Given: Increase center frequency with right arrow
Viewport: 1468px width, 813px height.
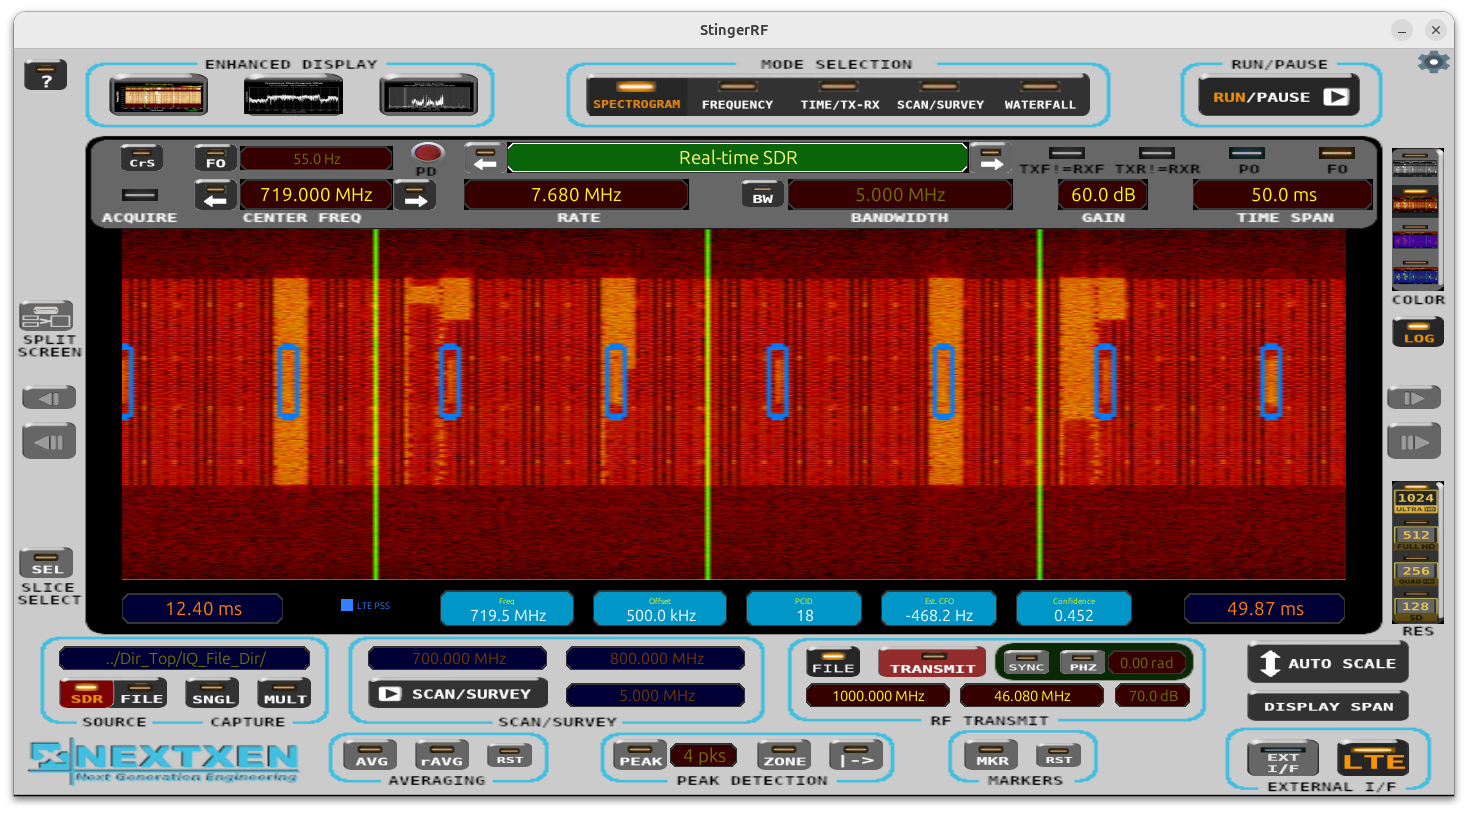Looking at the screenshot, I should [x=415, y=195].
